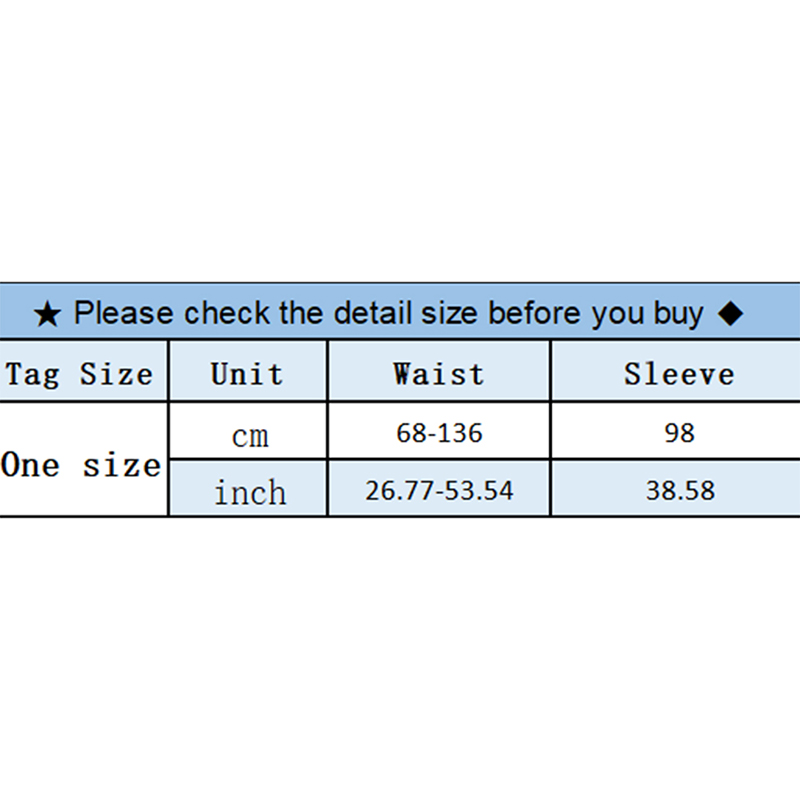The image size is (800, 800).
Task: Click the word Please in banner
Action: pos(123,313)
